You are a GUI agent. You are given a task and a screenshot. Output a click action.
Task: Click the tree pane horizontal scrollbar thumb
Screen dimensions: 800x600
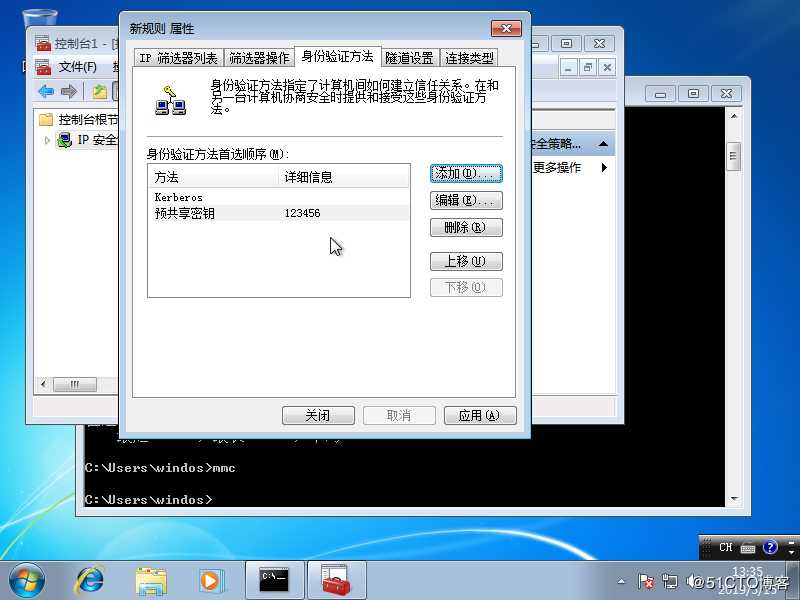[x=75, y=384]
